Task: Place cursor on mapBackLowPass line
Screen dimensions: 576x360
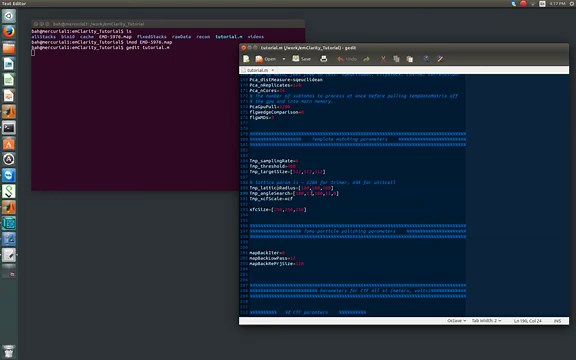Action: pyautogui.click(x=272, y=258)
